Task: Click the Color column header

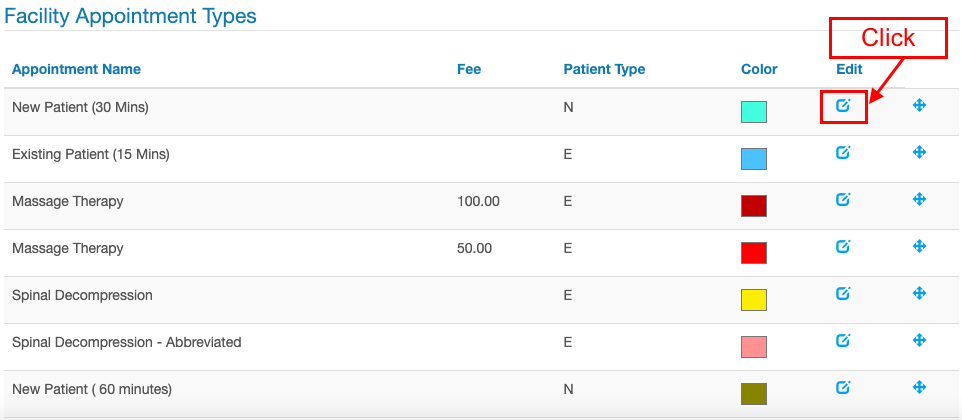Action: [759, 69]
